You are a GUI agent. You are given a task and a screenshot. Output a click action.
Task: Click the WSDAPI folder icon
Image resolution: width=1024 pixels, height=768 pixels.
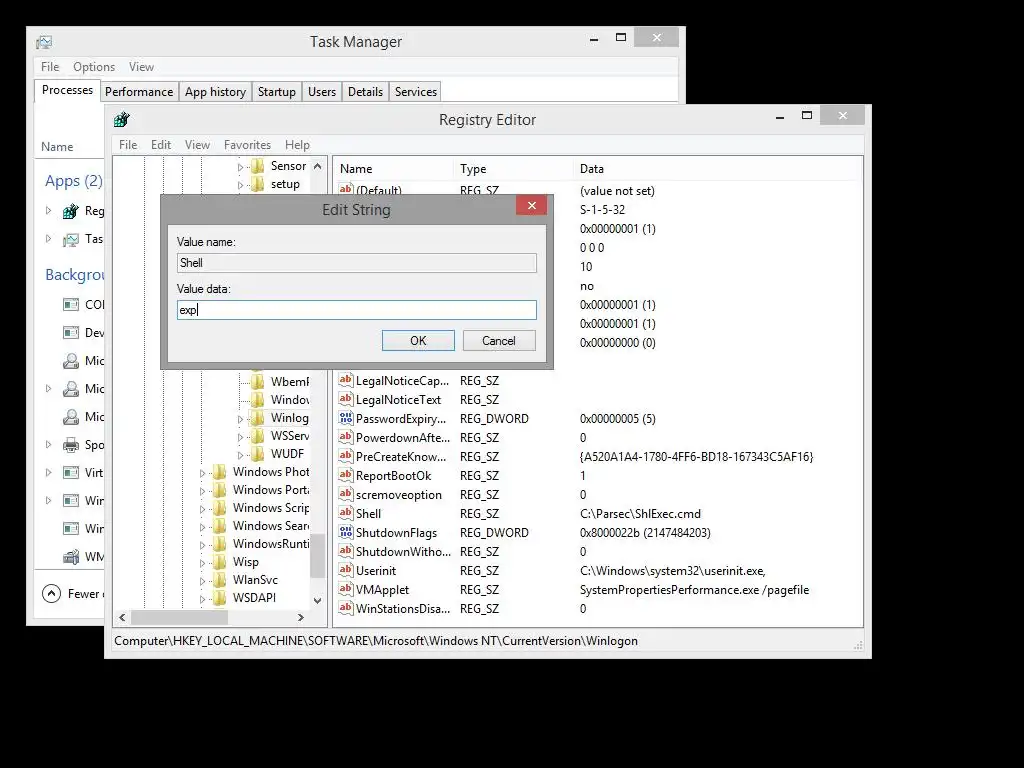220,598
